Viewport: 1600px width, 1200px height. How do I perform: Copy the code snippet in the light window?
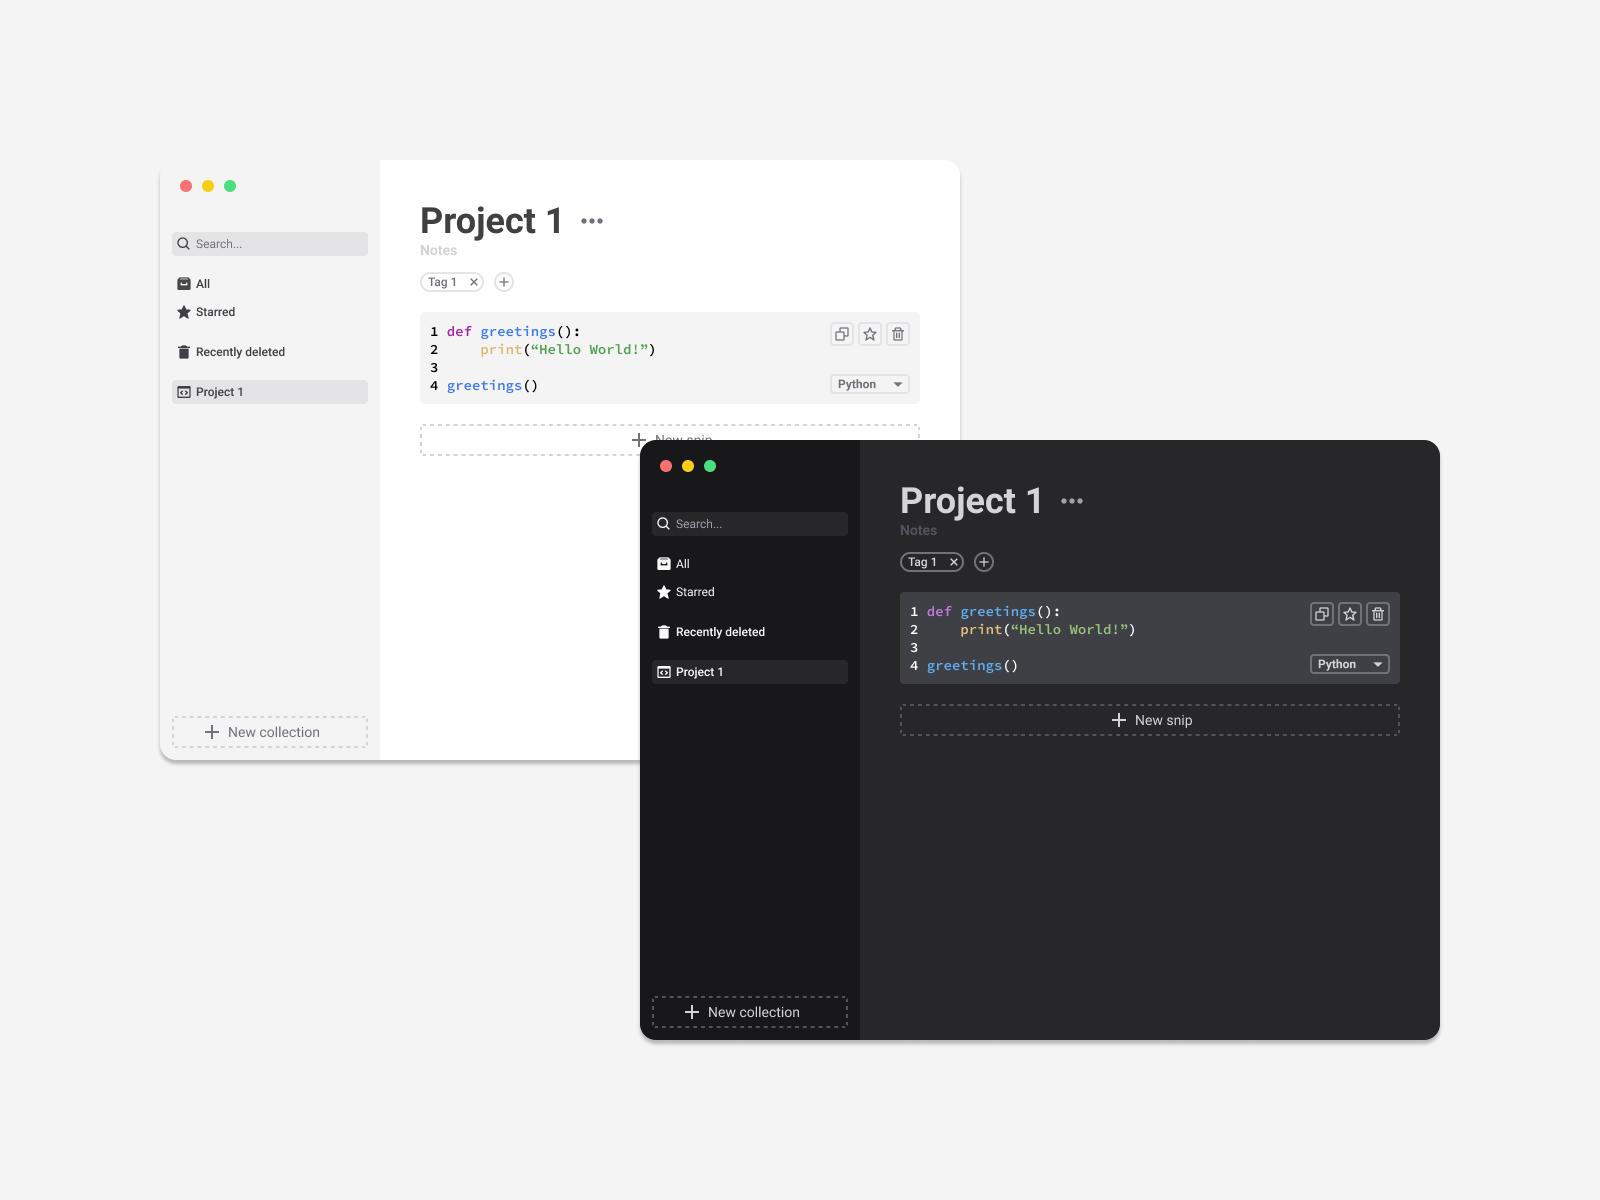pos(841,334)
